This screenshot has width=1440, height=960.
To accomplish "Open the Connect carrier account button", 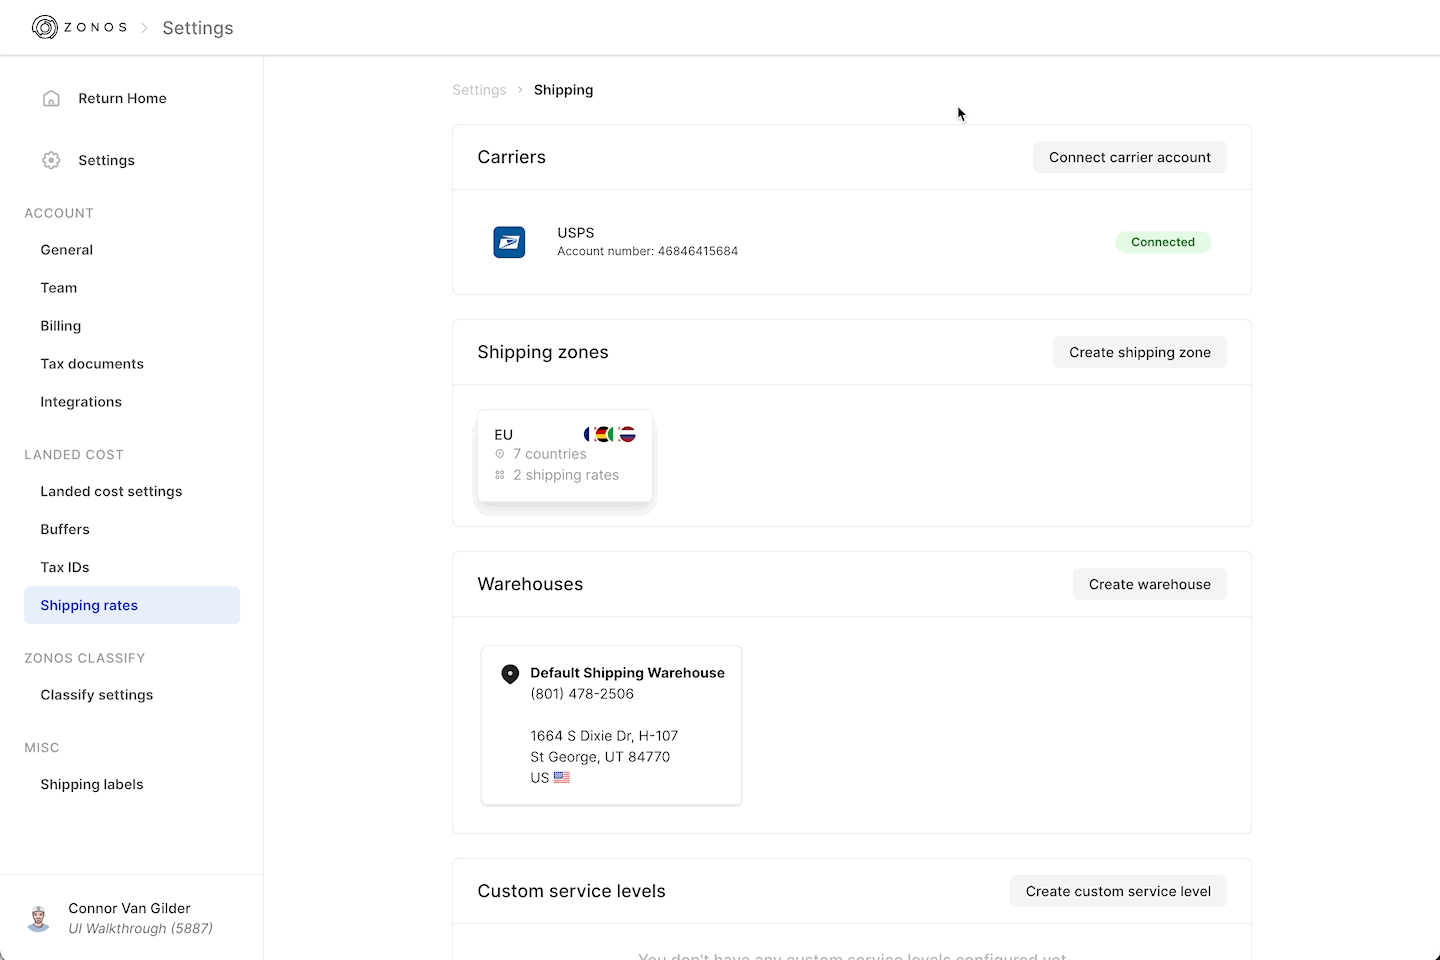I will click(x=1129, y=157).
